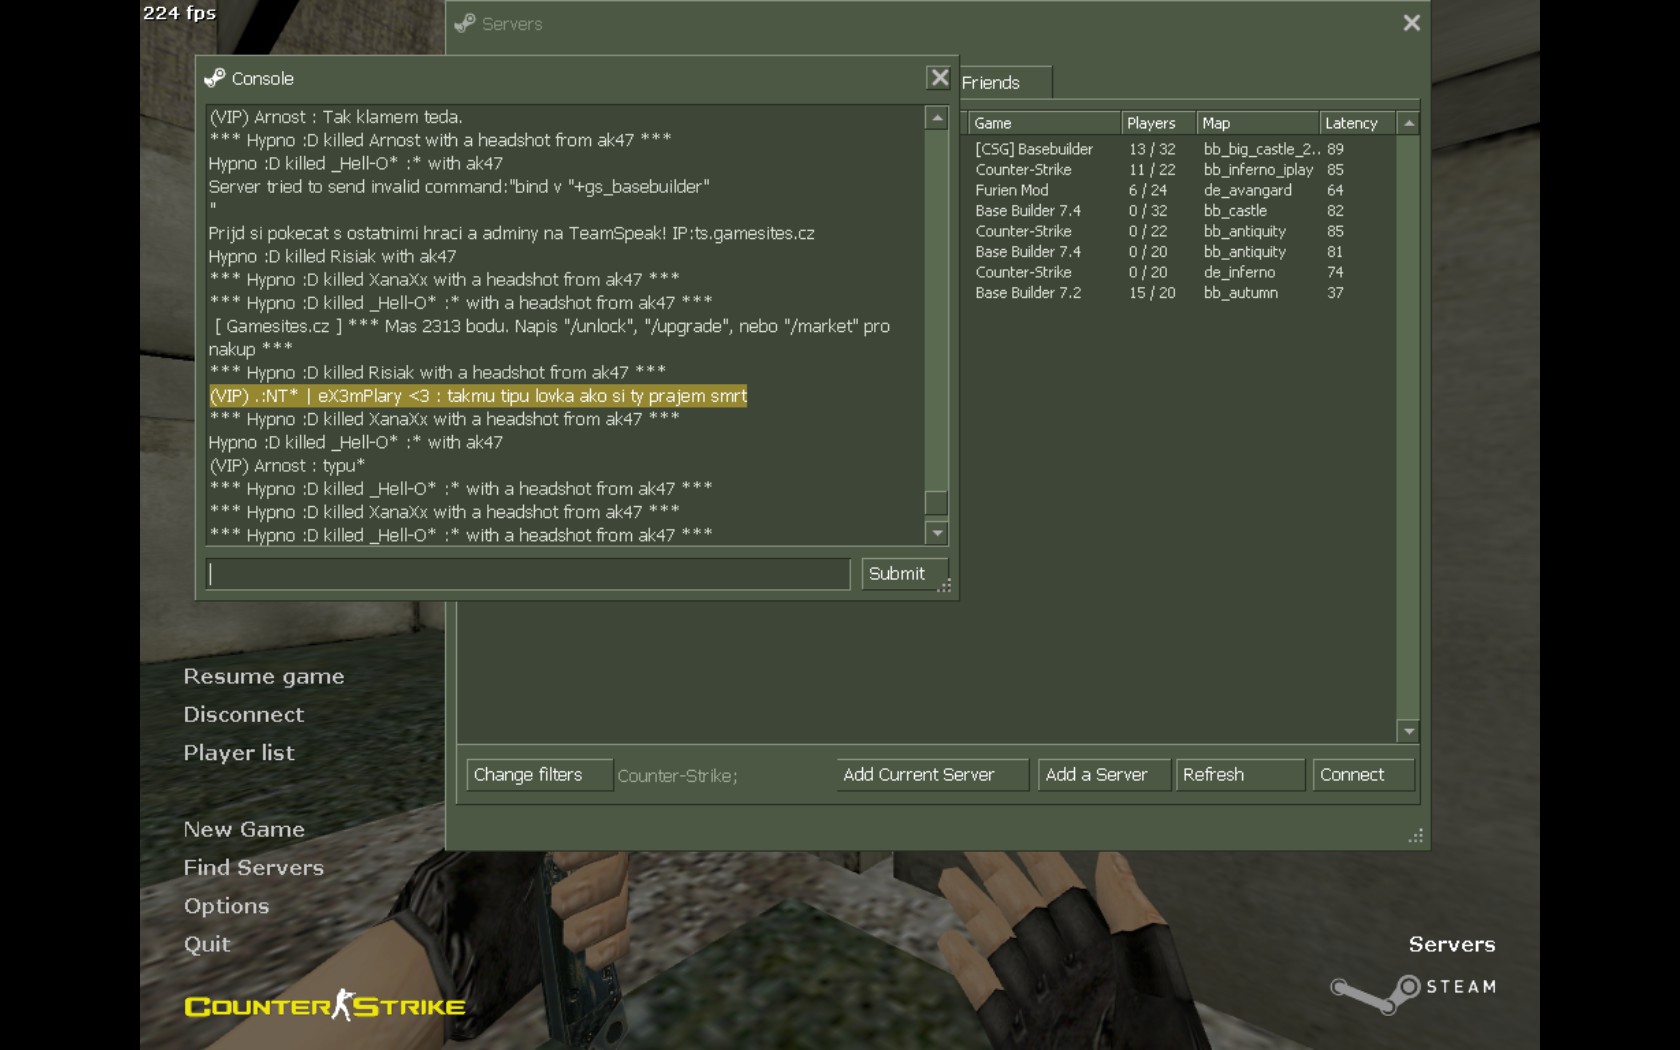This screenshot has height=1050, width=1680.
Task: Click Add Current Server button
Action: (x=932, y=775)
